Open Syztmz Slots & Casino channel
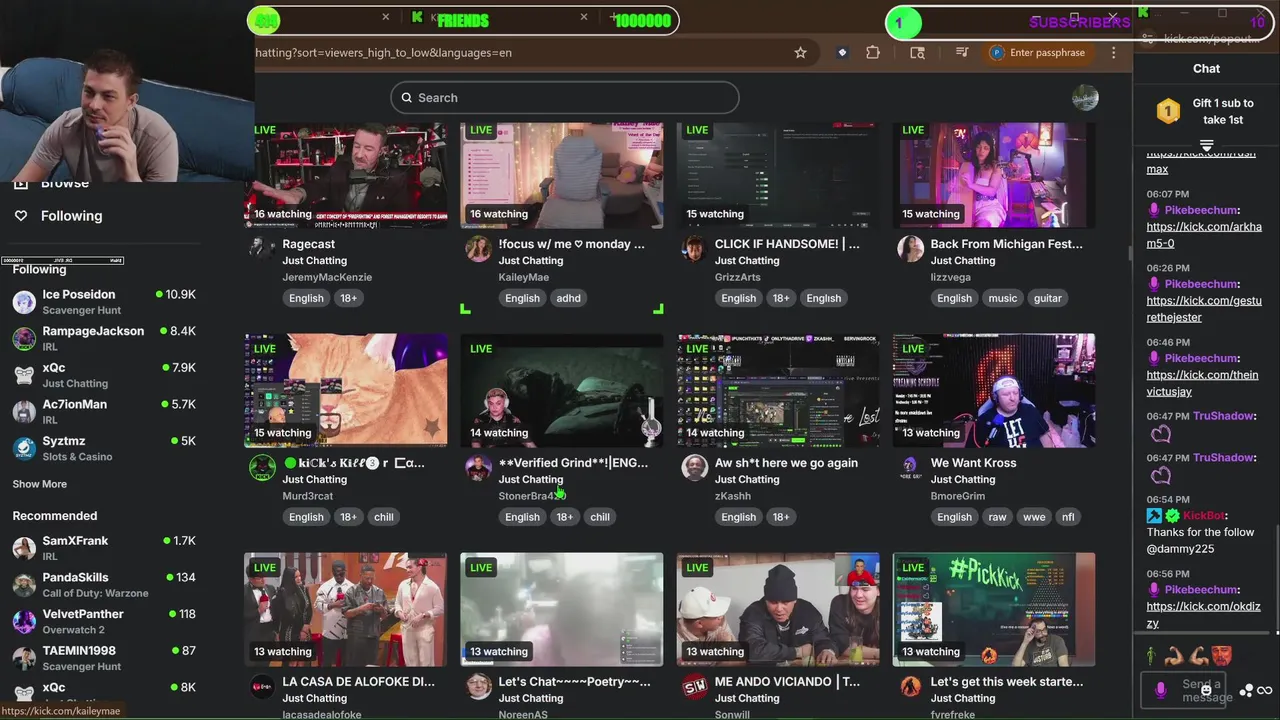 tap(104, 448)
